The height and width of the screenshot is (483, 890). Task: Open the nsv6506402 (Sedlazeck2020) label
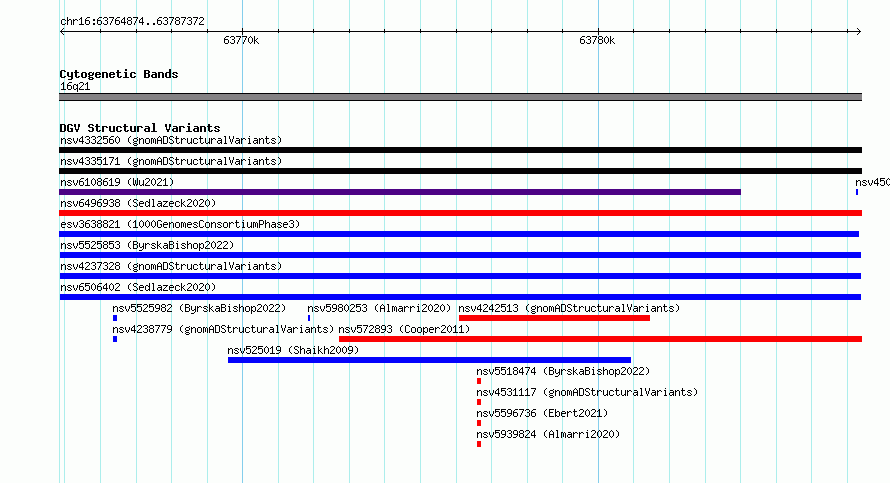[138, 287]
